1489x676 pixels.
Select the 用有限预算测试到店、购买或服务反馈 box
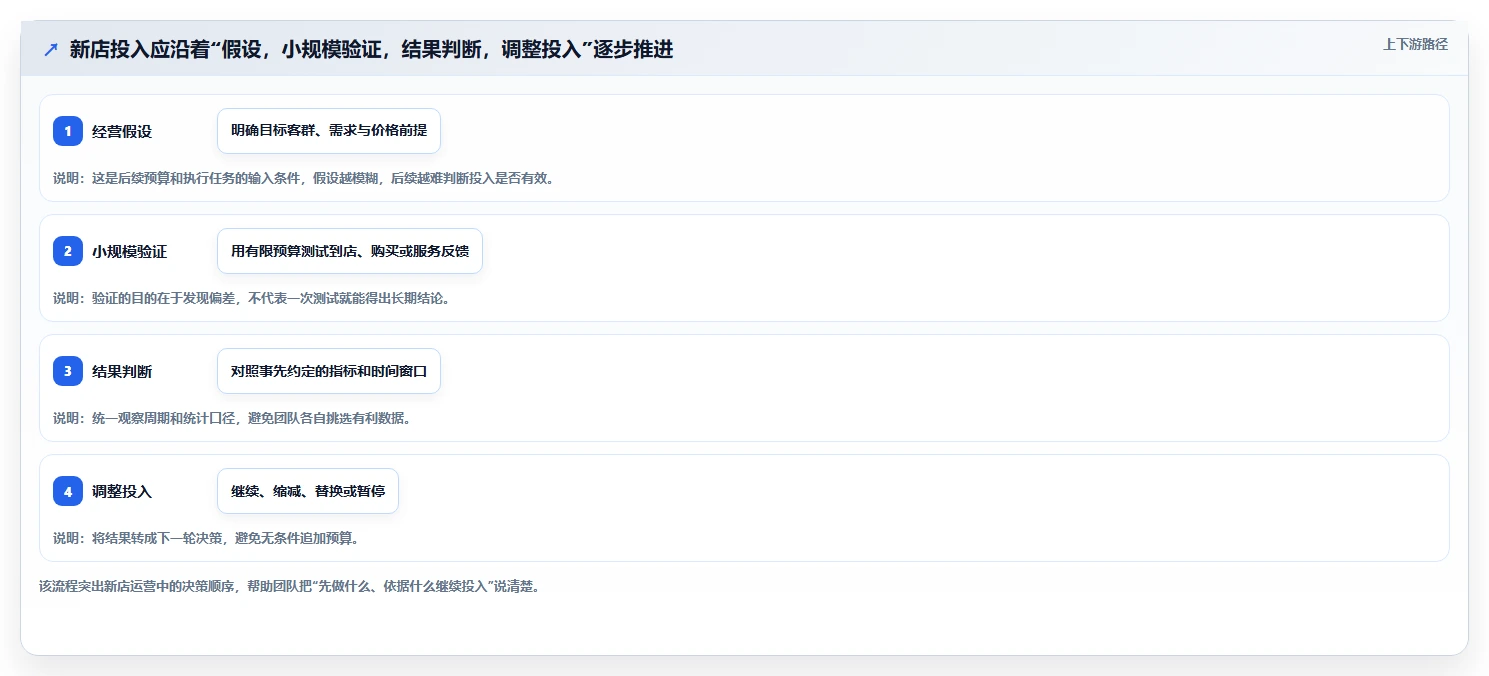tap(350, 251)
